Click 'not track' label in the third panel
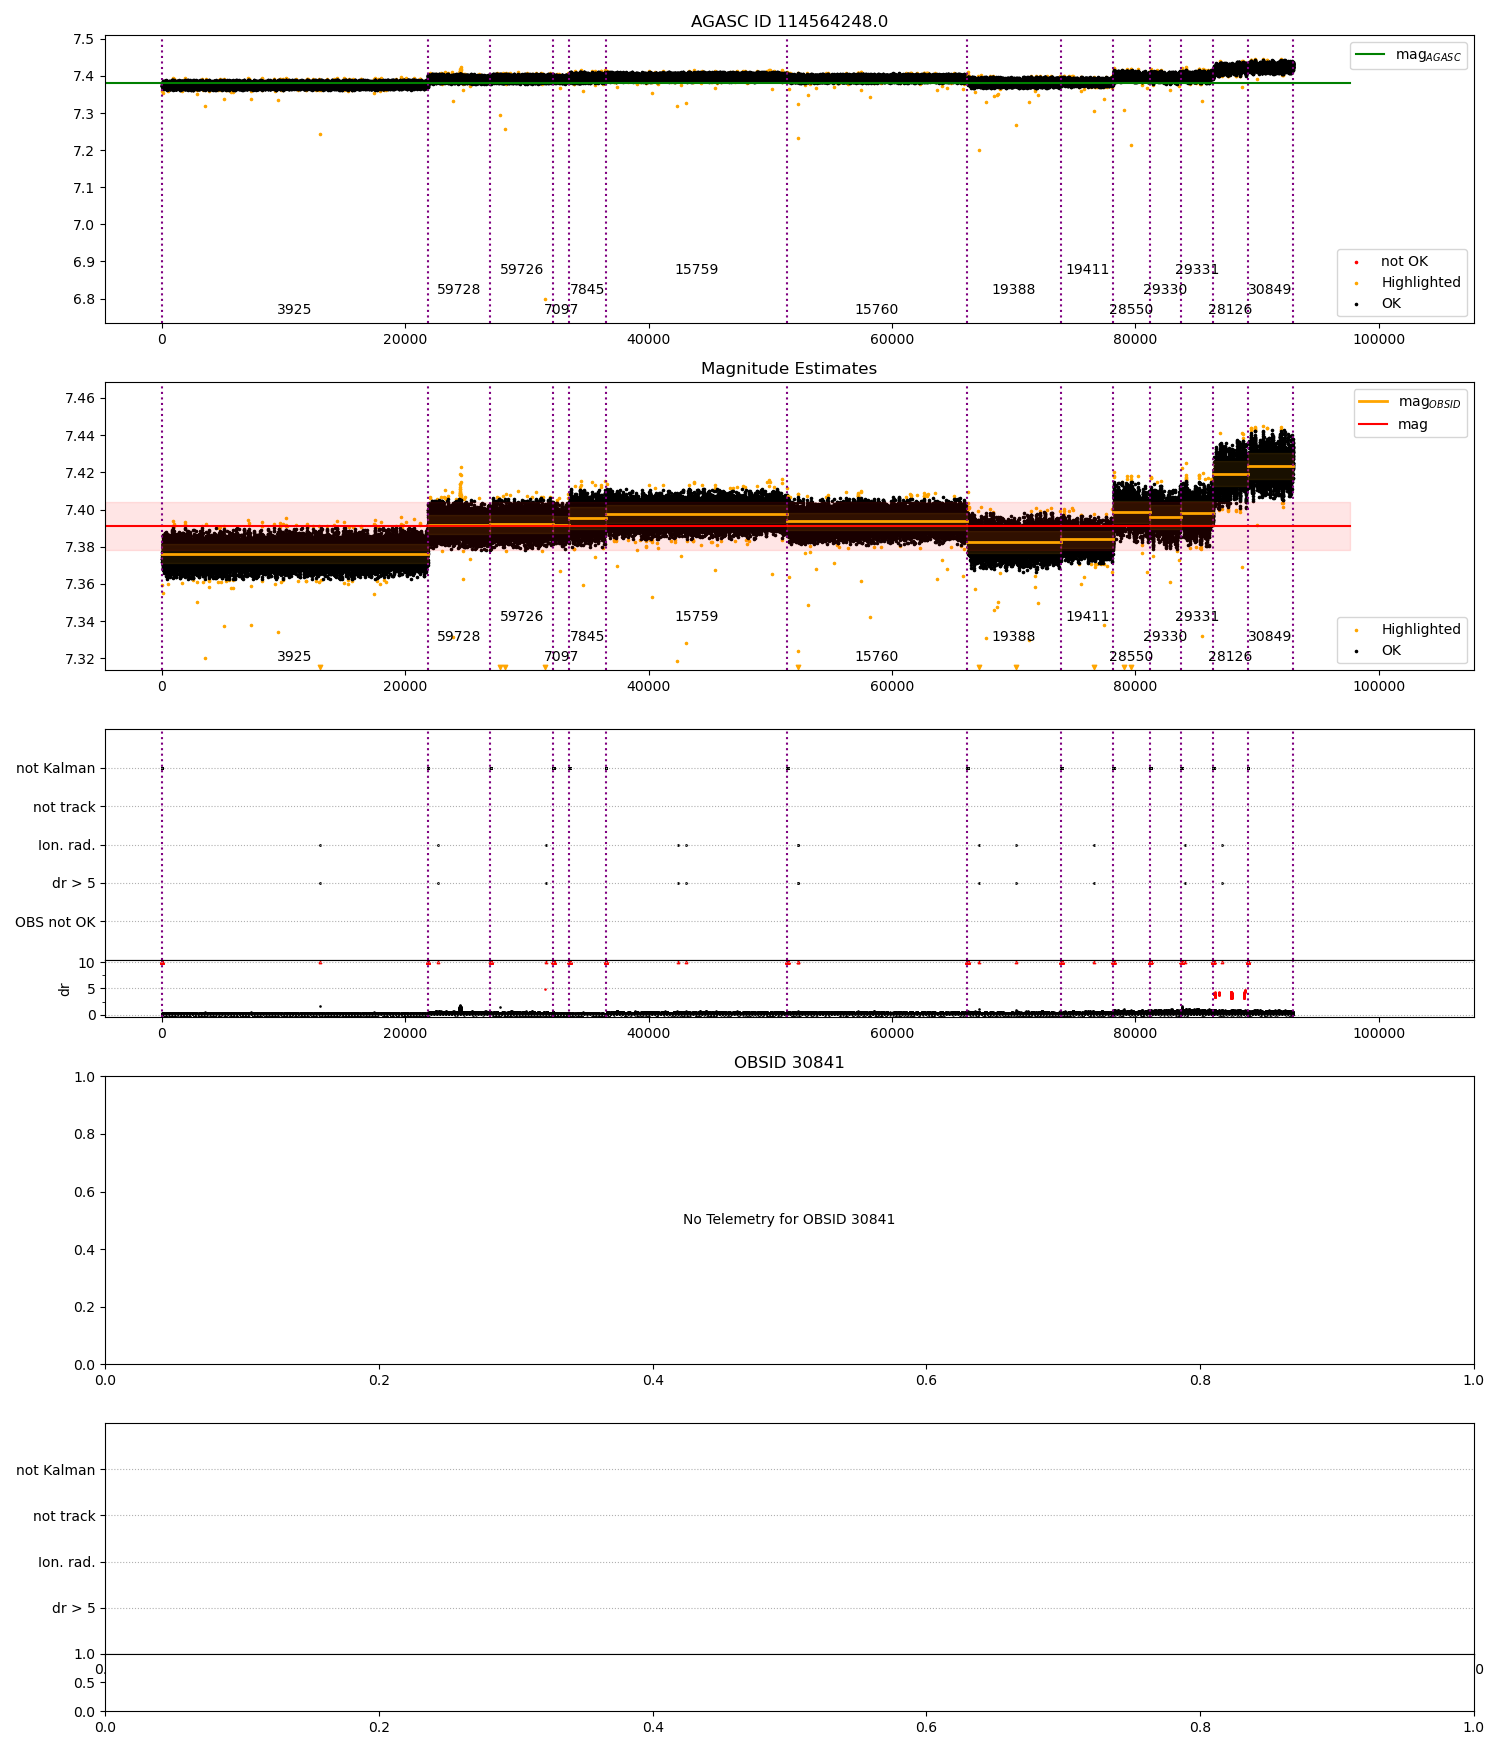The height and width of the screenshot is (1750, 1500). tap(64, 808)
